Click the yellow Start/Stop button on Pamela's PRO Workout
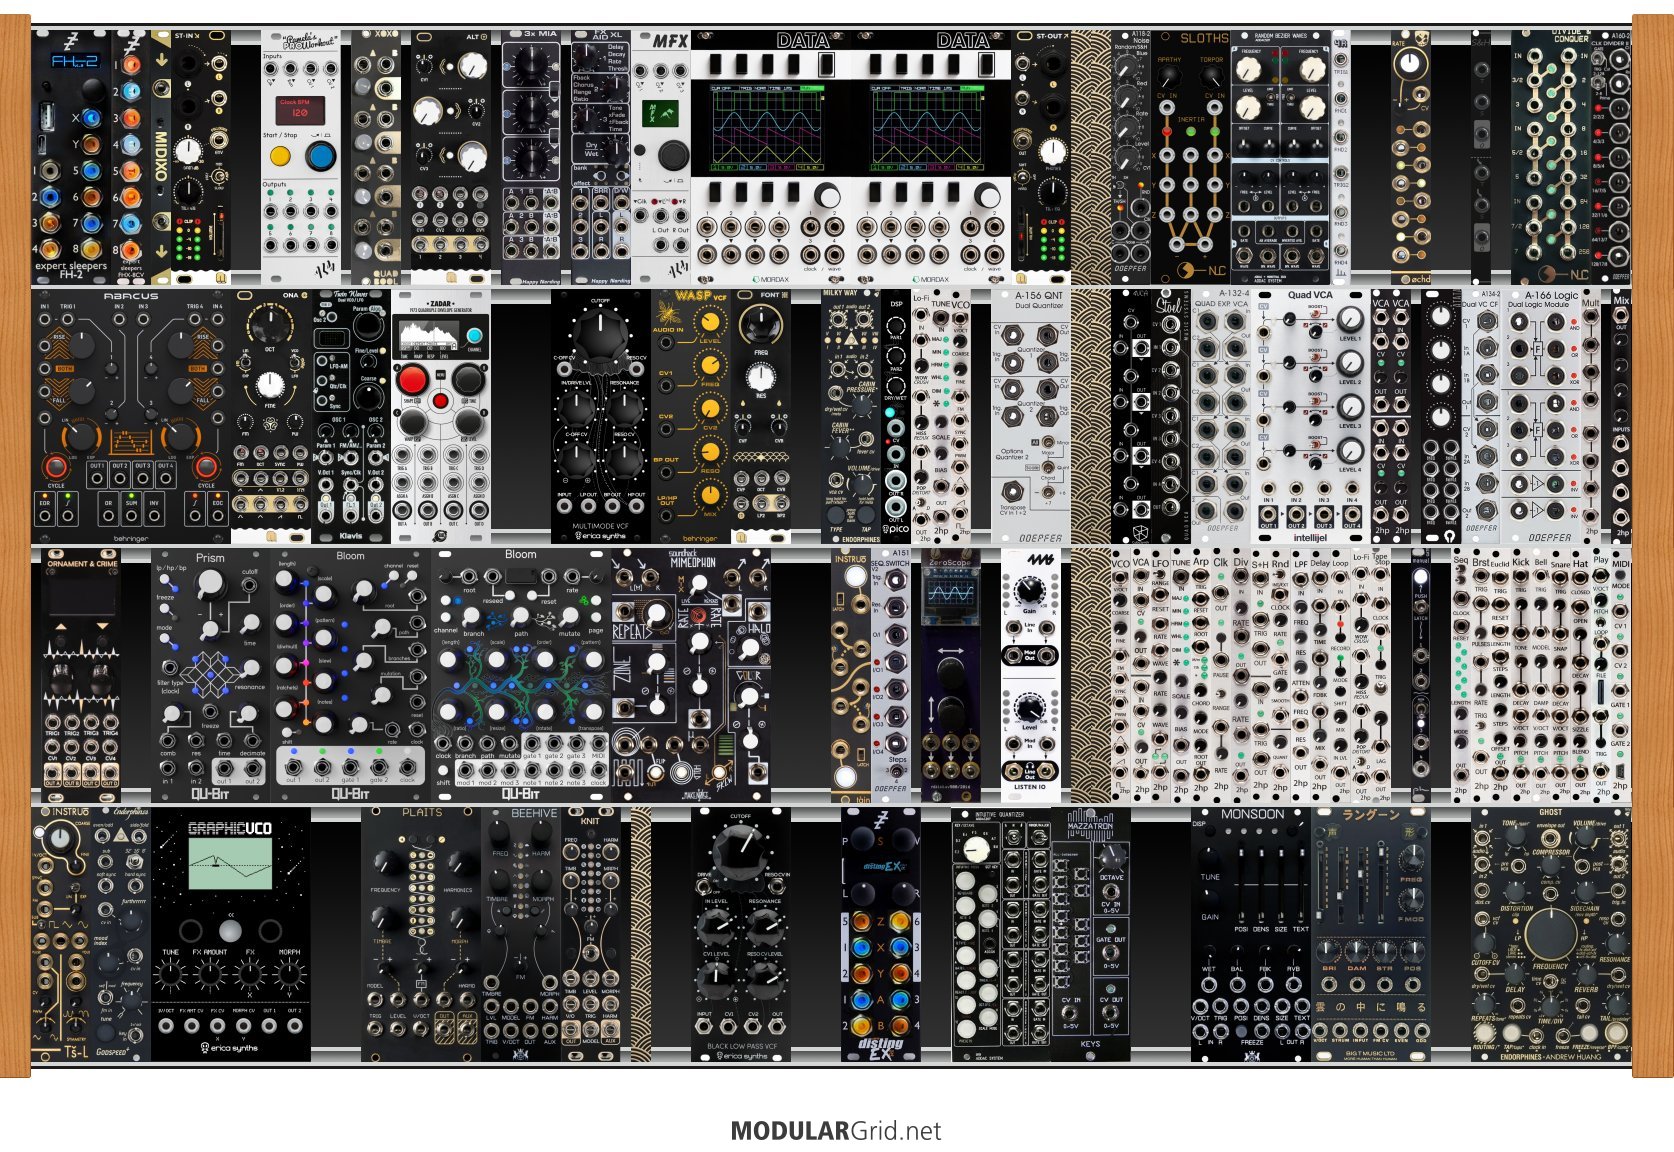This screenshot has width=1674, height=1152. pos(281,156)
